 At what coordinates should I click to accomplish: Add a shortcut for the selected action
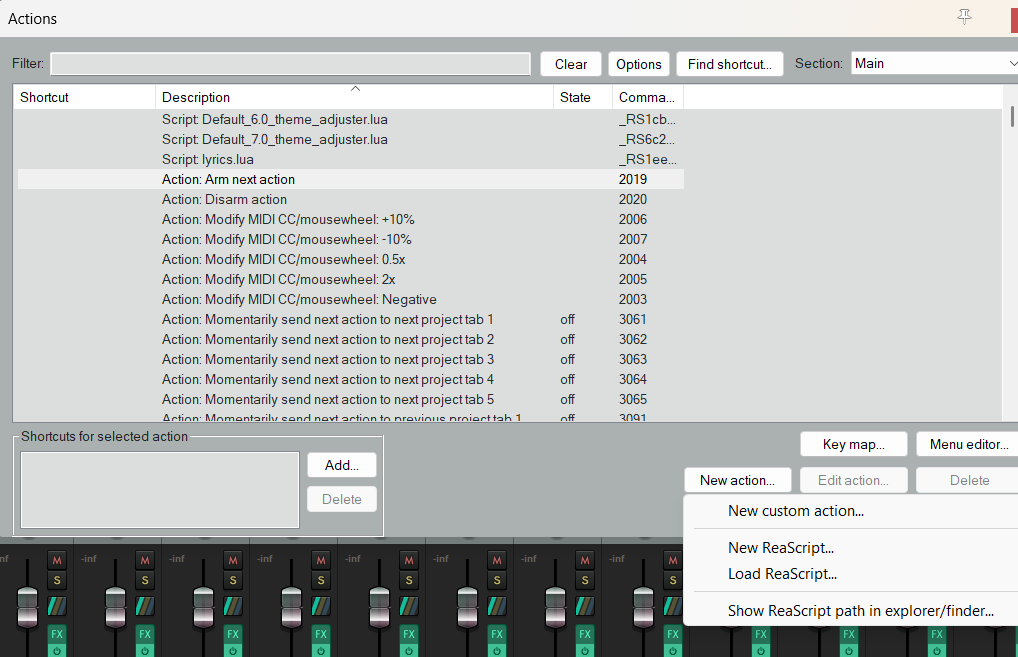point(341,465)
